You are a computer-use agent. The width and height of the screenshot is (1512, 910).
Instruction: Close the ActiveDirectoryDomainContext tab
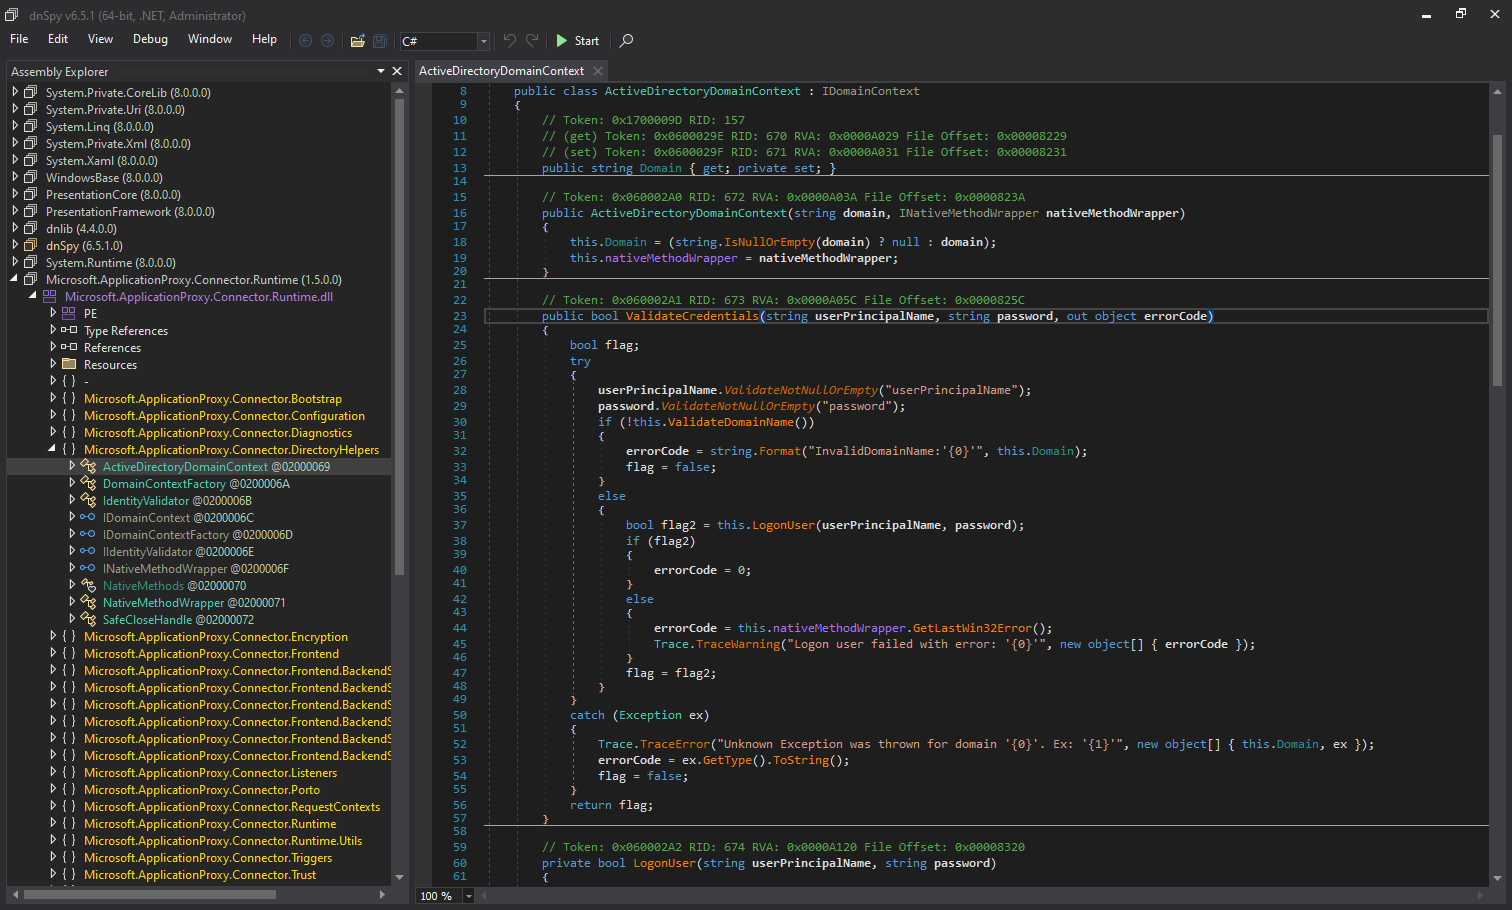coord(598,71)
